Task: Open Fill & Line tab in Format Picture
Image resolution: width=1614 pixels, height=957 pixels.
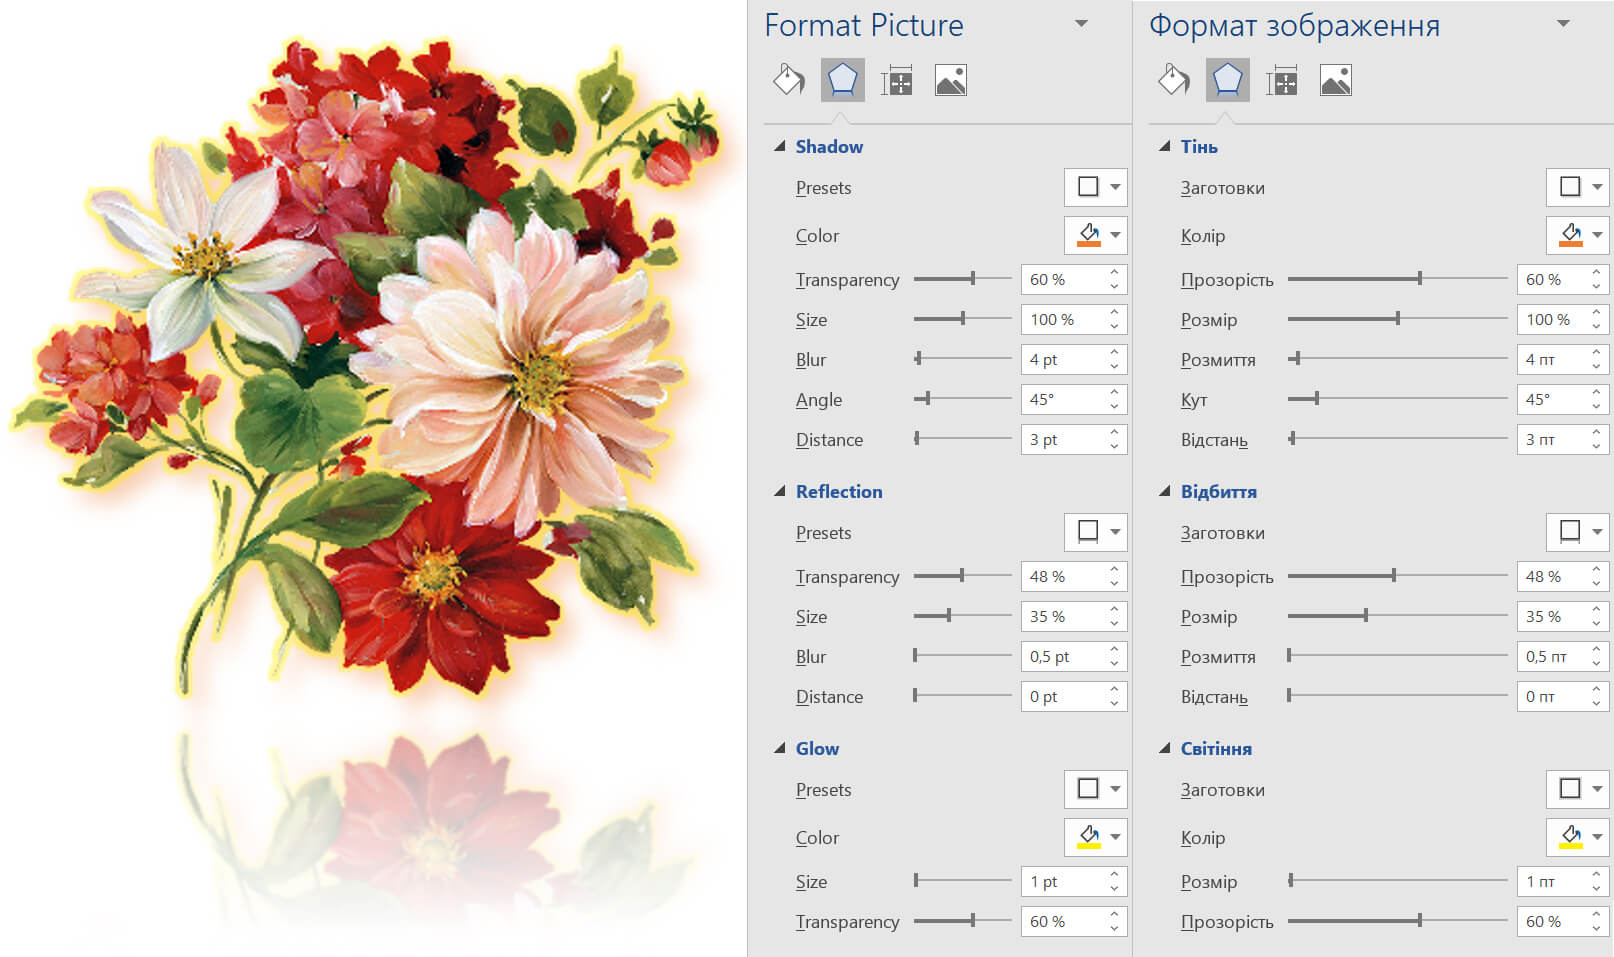Action: (789, 80)
